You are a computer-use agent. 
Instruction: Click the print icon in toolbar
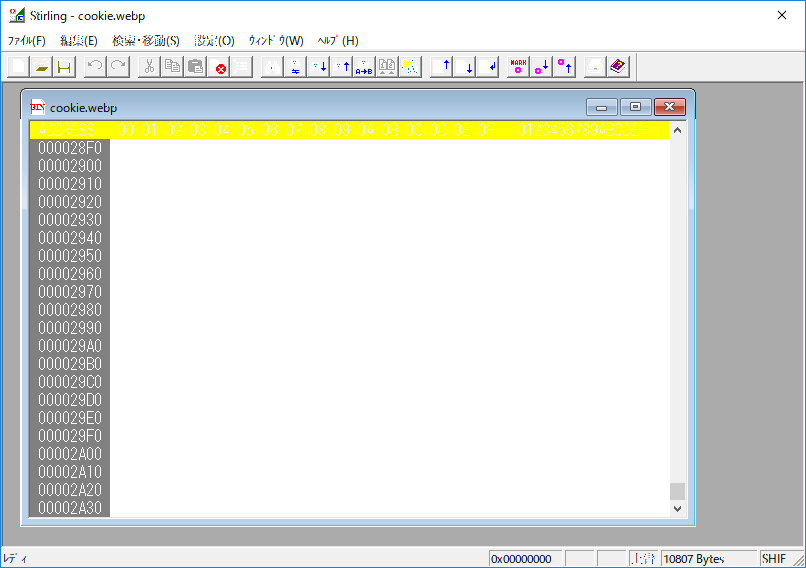coord(595,67)
